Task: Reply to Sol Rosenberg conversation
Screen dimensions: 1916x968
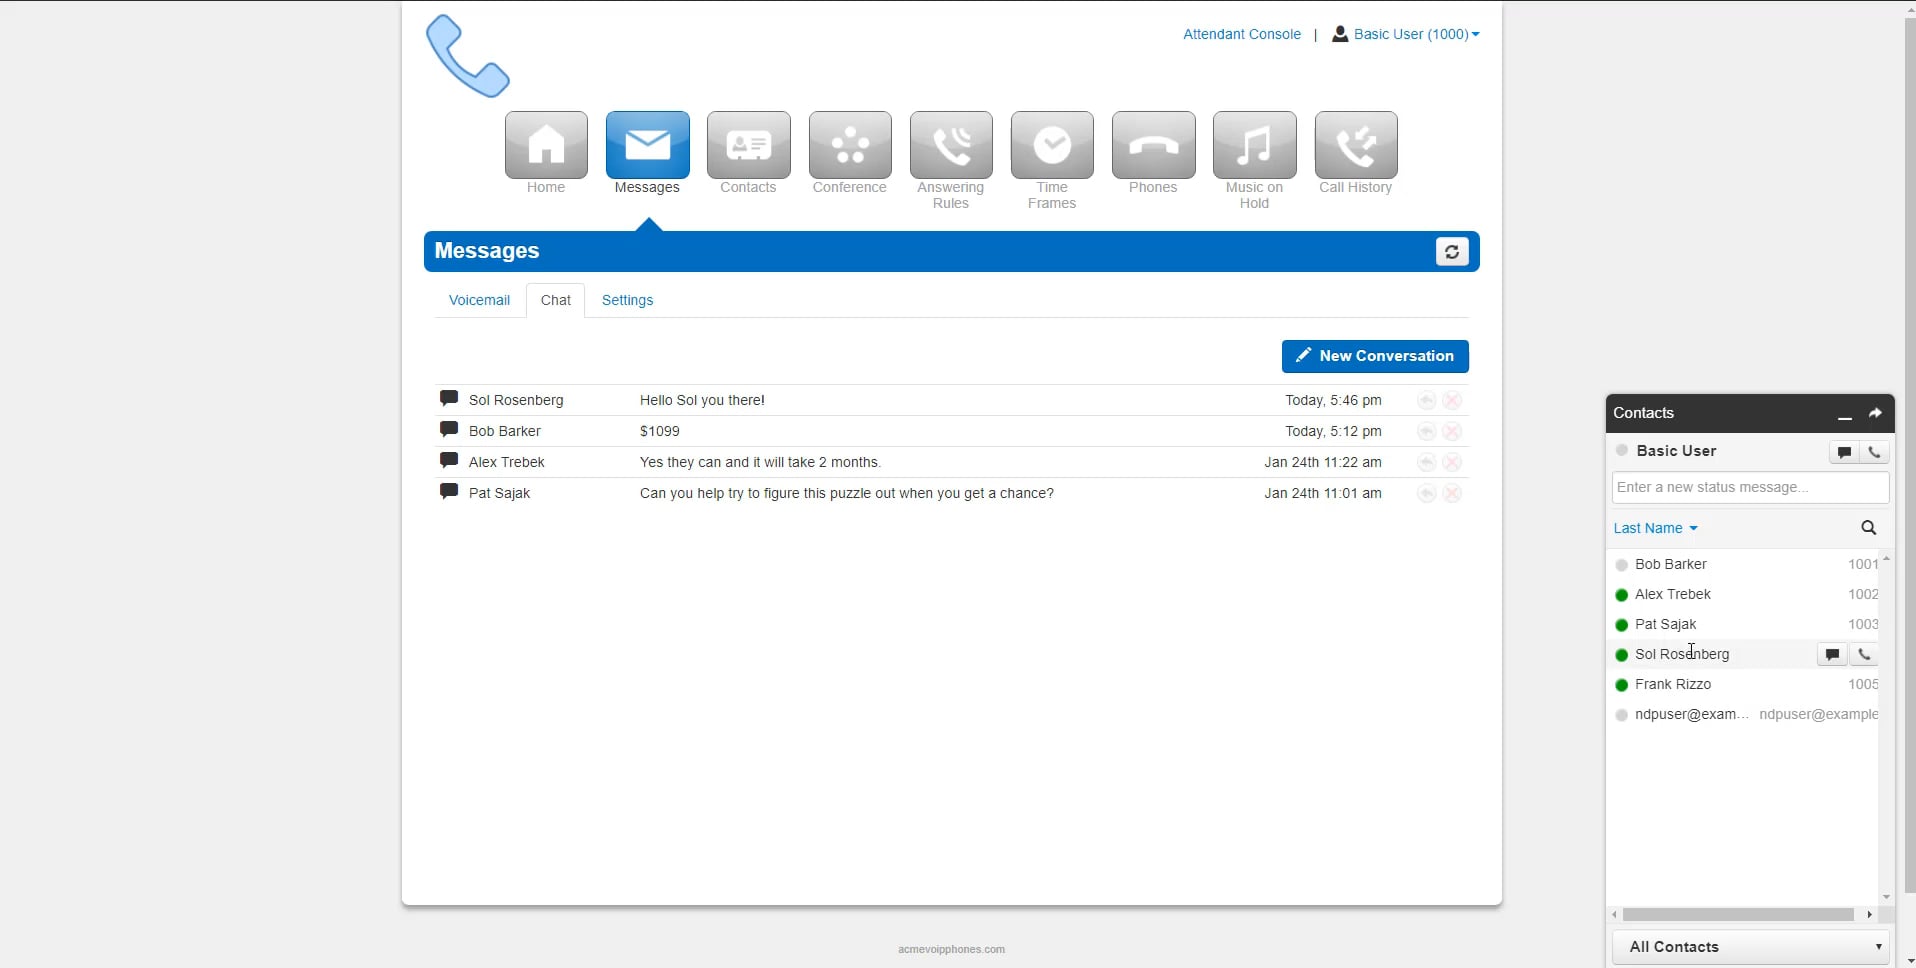Action: 1426,400
